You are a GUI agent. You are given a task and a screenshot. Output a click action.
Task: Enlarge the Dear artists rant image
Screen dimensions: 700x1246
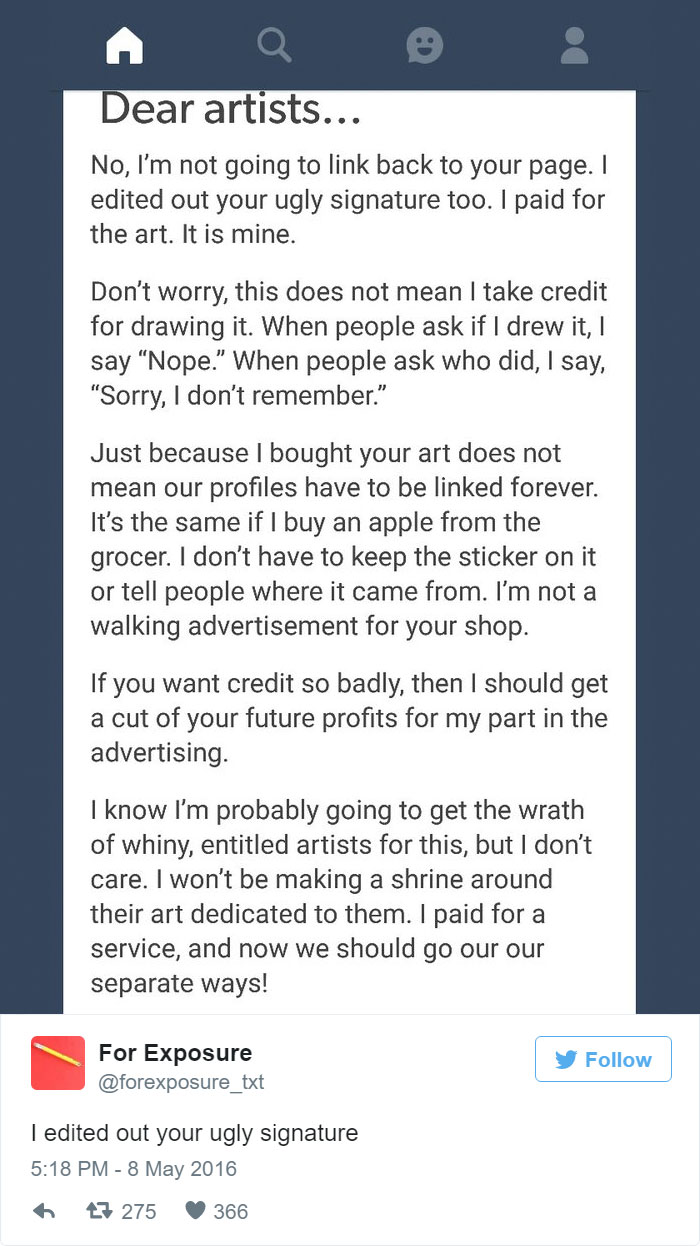[350, 550]
